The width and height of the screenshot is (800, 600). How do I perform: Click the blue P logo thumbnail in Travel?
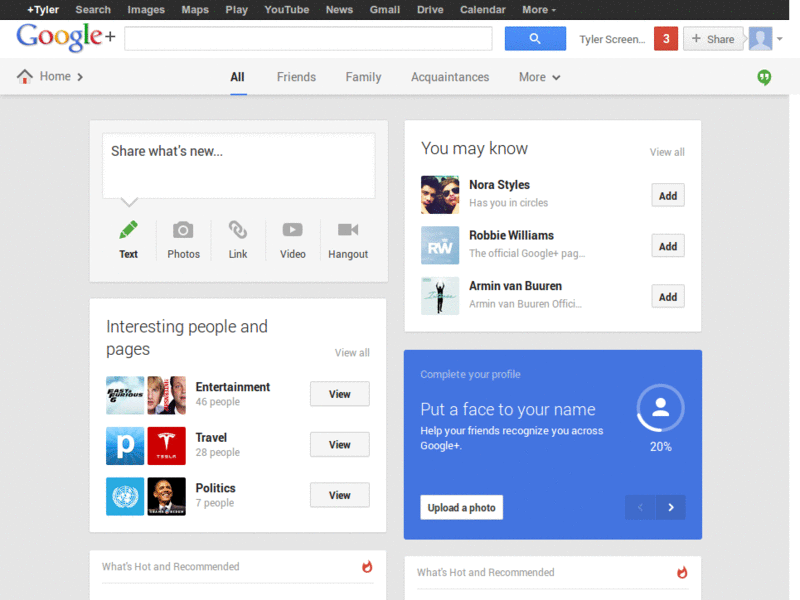(x=125, y=446)
